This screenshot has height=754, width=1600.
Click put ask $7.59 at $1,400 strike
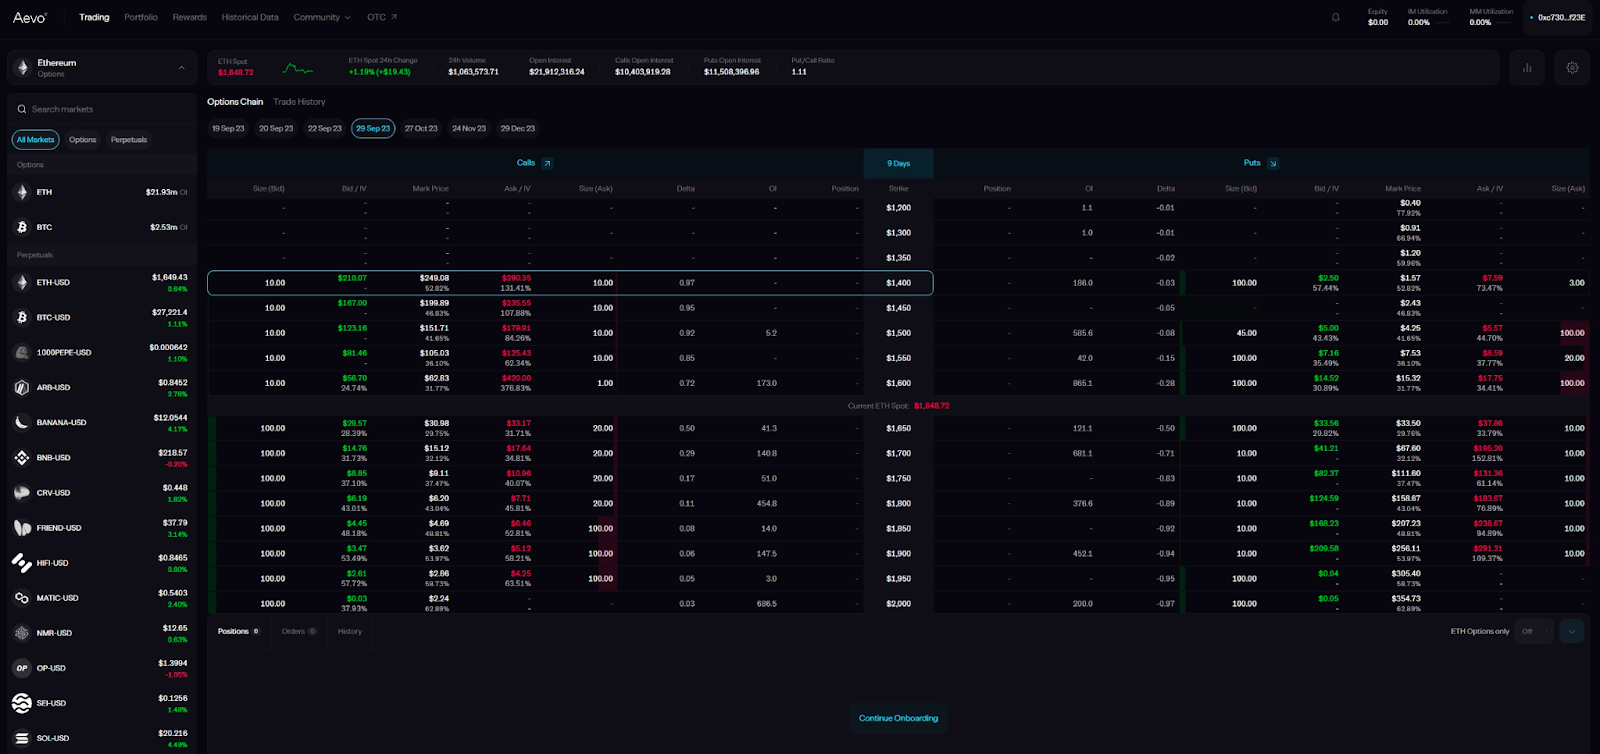tap(1492, 278)
